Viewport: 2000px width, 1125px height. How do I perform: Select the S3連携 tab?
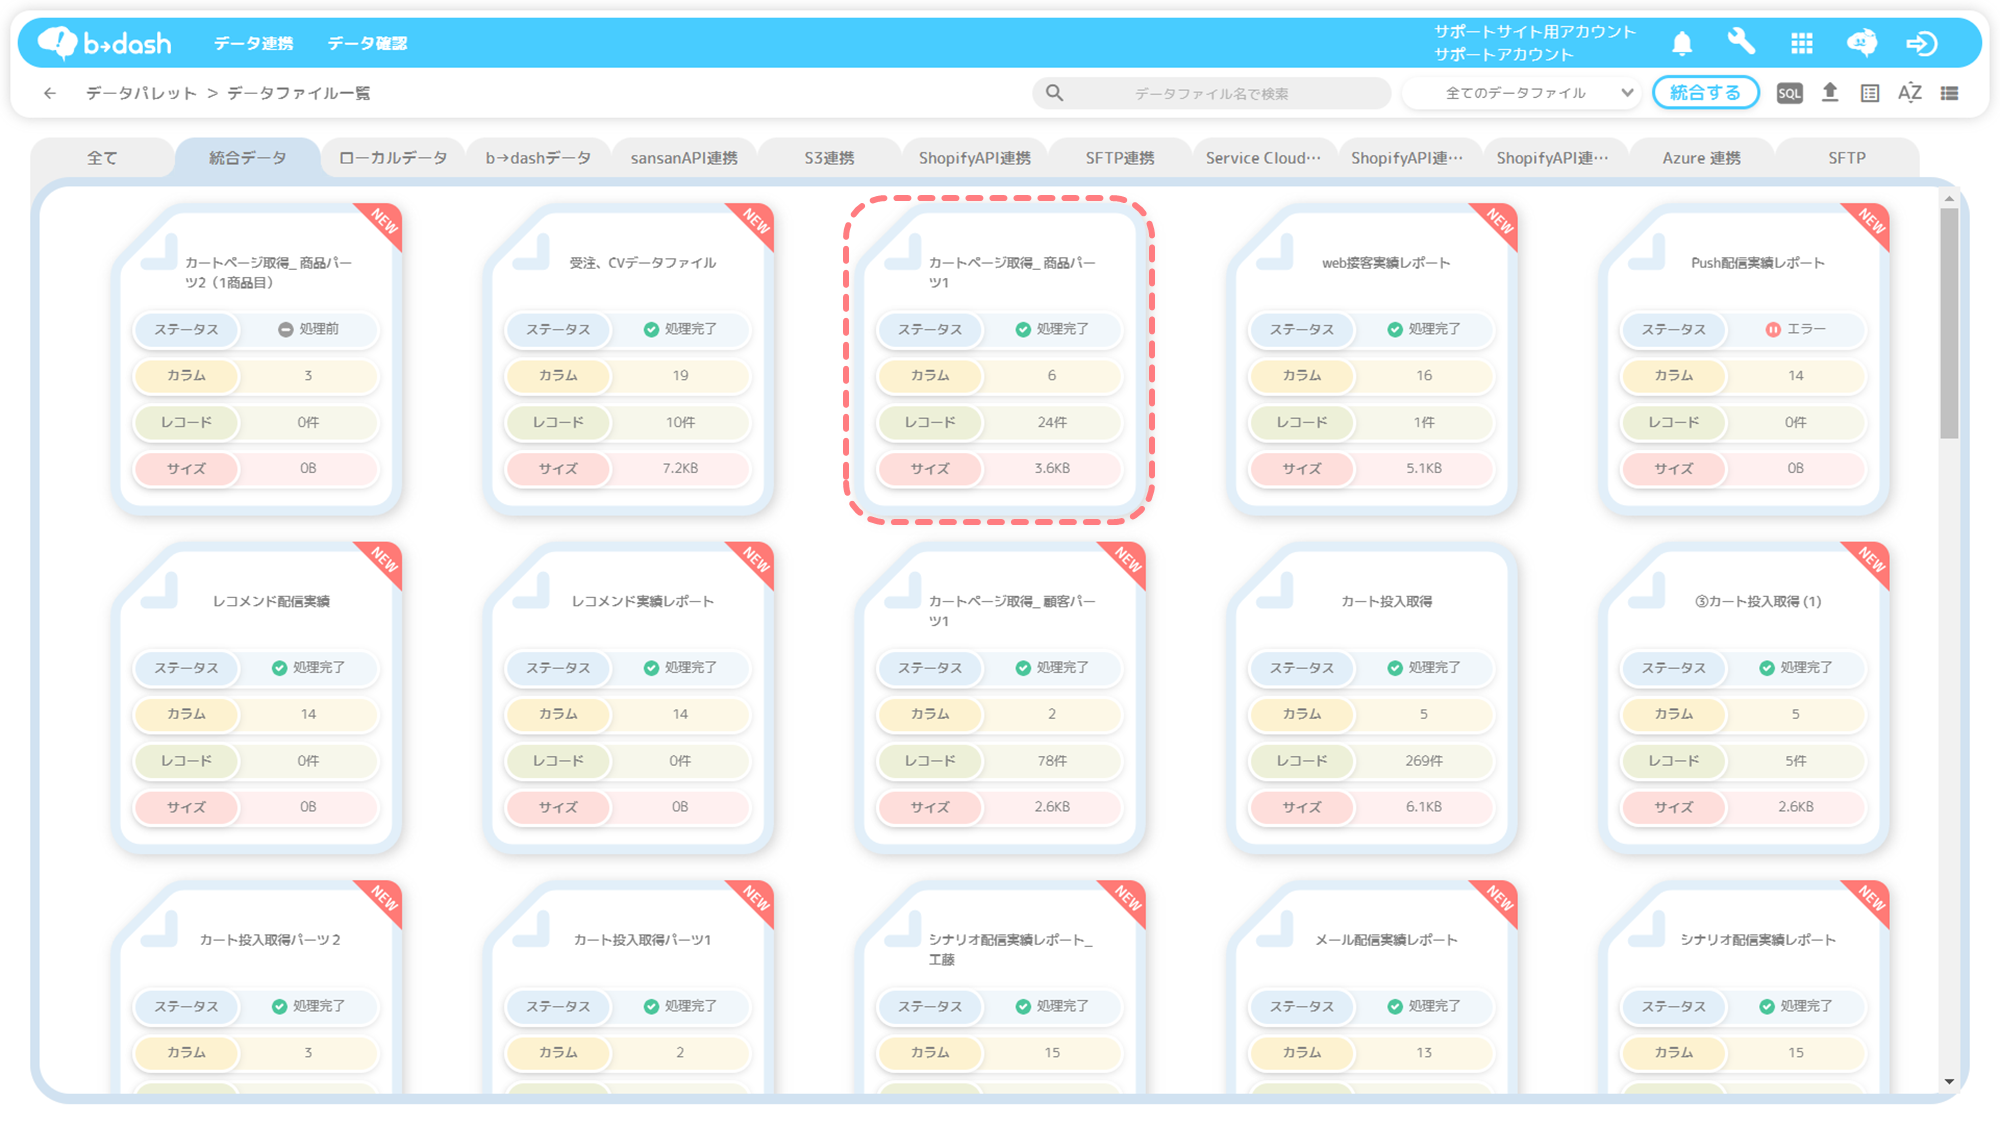pos(829,158)
